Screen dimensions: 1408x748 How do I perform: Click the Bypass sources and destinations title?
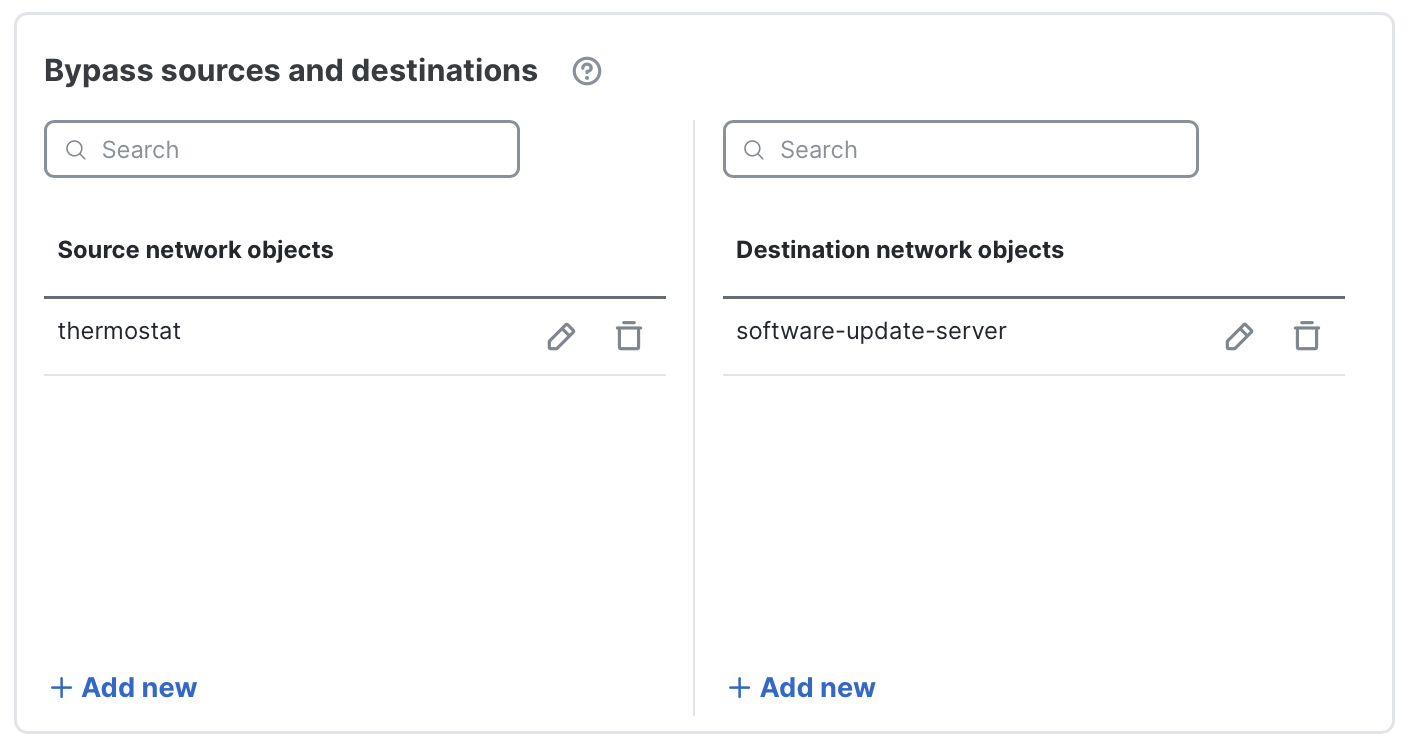click(x=290, y=70)
